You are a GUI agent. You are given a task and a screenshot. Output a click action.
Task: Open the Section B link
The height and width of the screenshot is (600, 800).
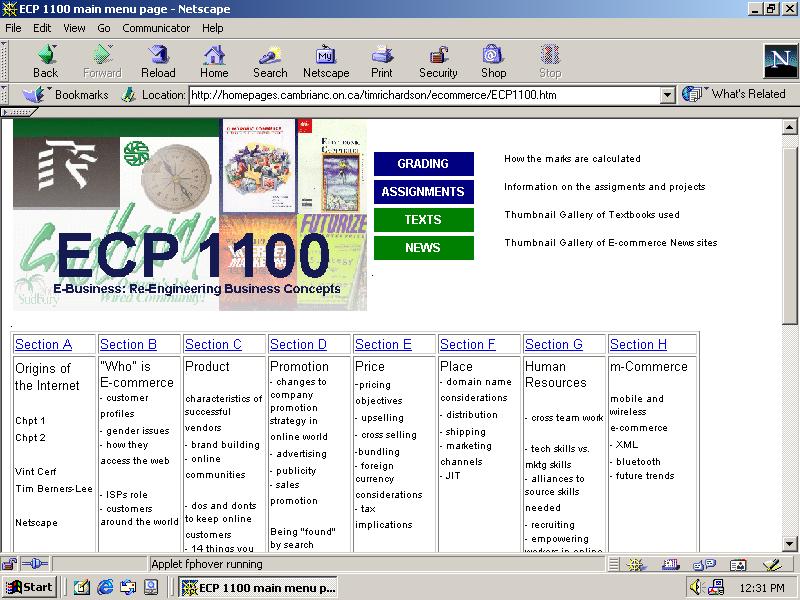(129, 344)
